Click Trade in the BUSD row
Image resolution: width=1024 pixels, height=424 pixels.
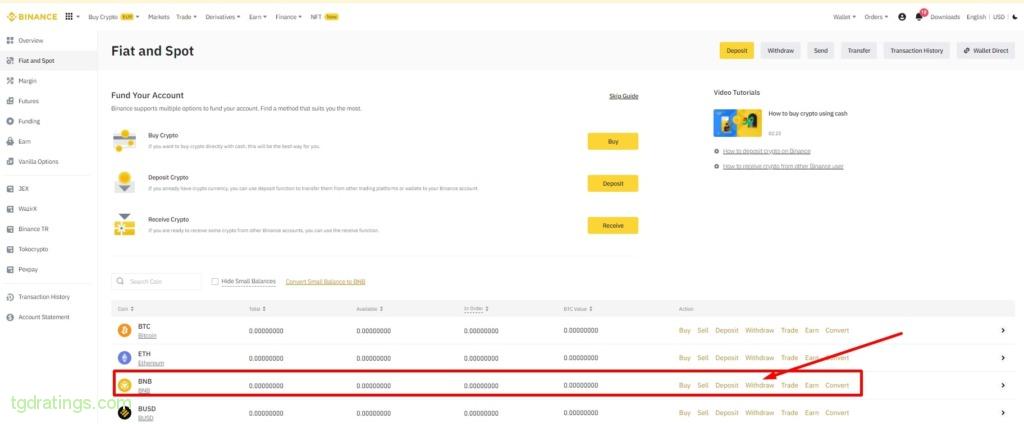(x=790, y=413)
